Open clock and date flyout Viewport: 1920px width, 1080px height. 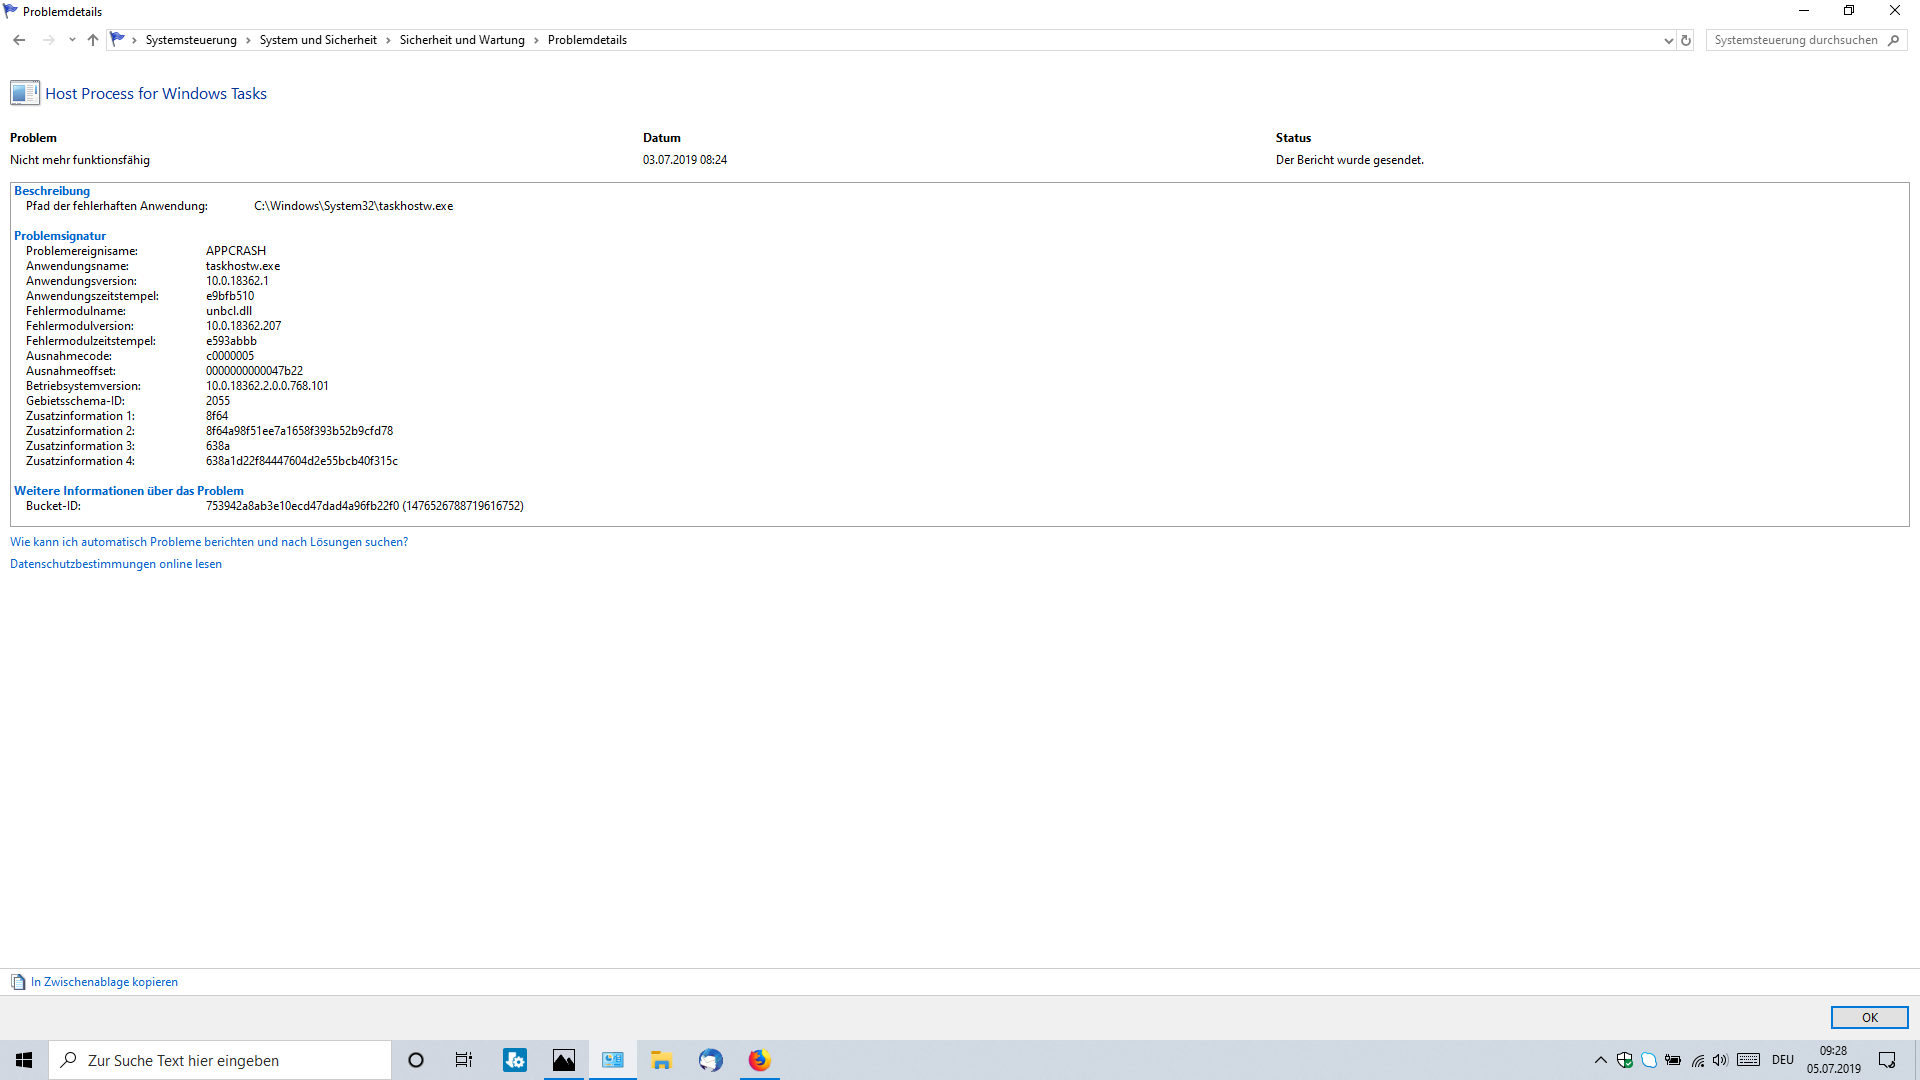click(1834, 1060)
